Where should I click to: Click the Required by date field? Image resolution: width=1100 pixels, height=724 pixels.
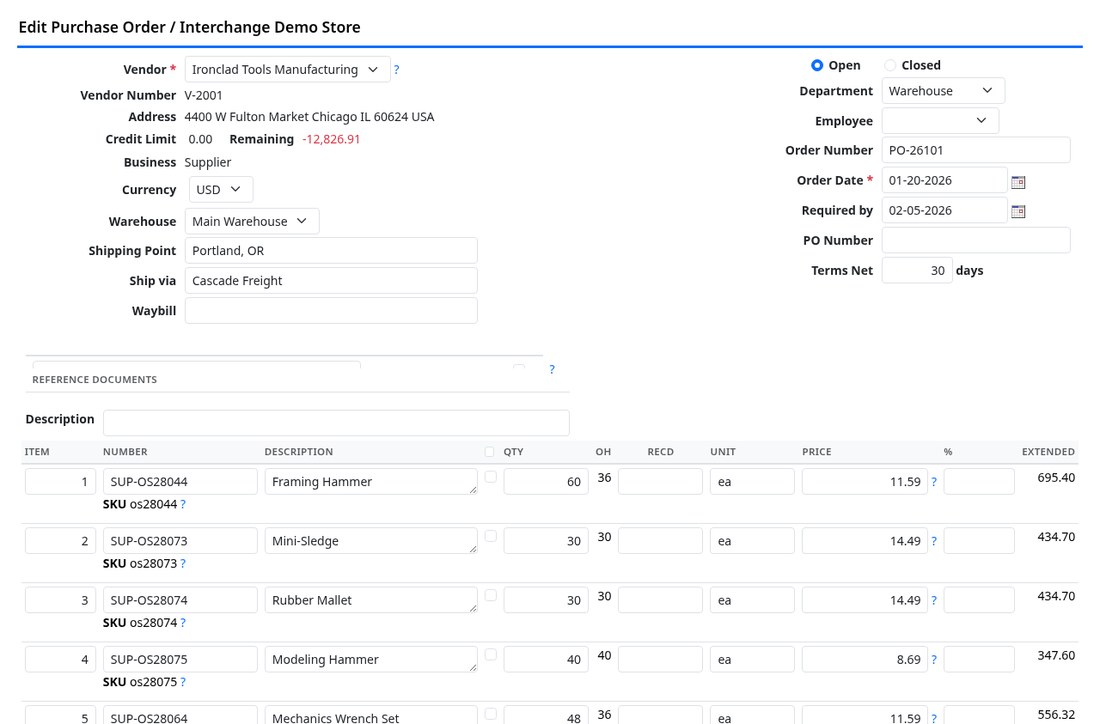(x=944, y=210)
